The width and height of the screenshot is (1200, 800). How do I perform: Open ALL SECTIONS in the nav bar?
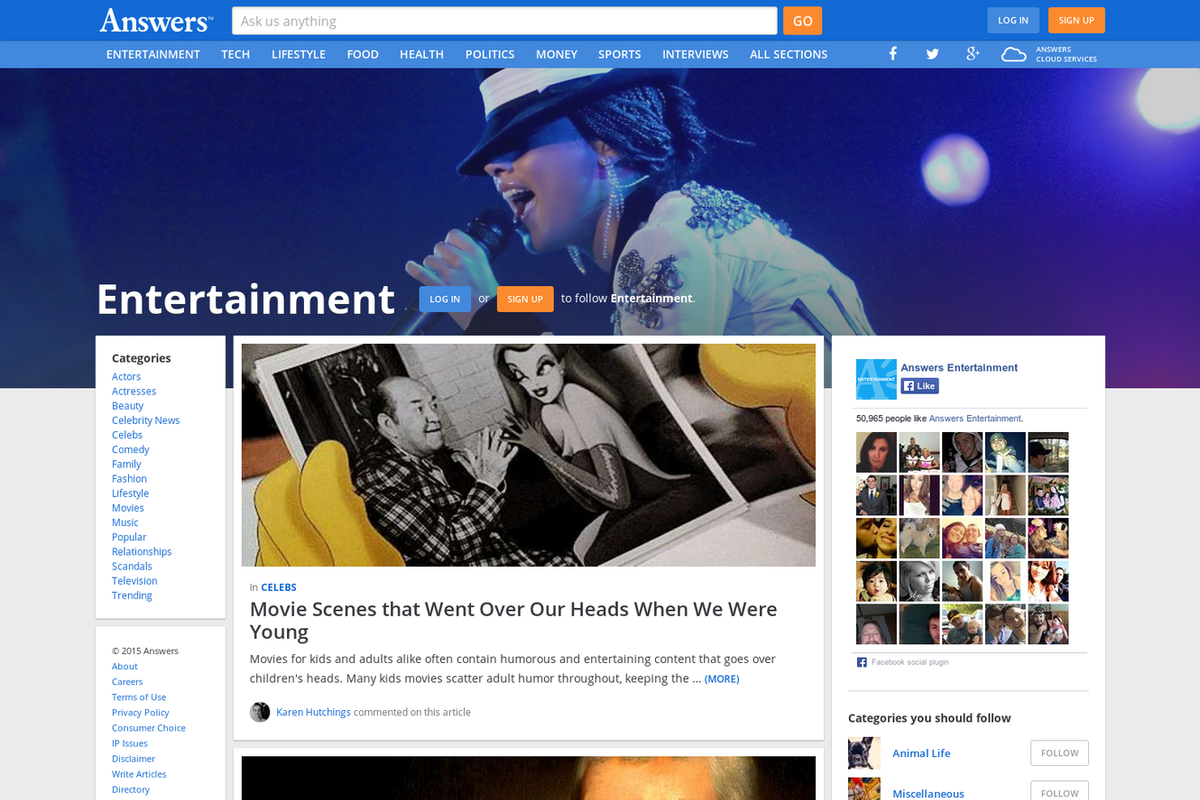point(789,54)
